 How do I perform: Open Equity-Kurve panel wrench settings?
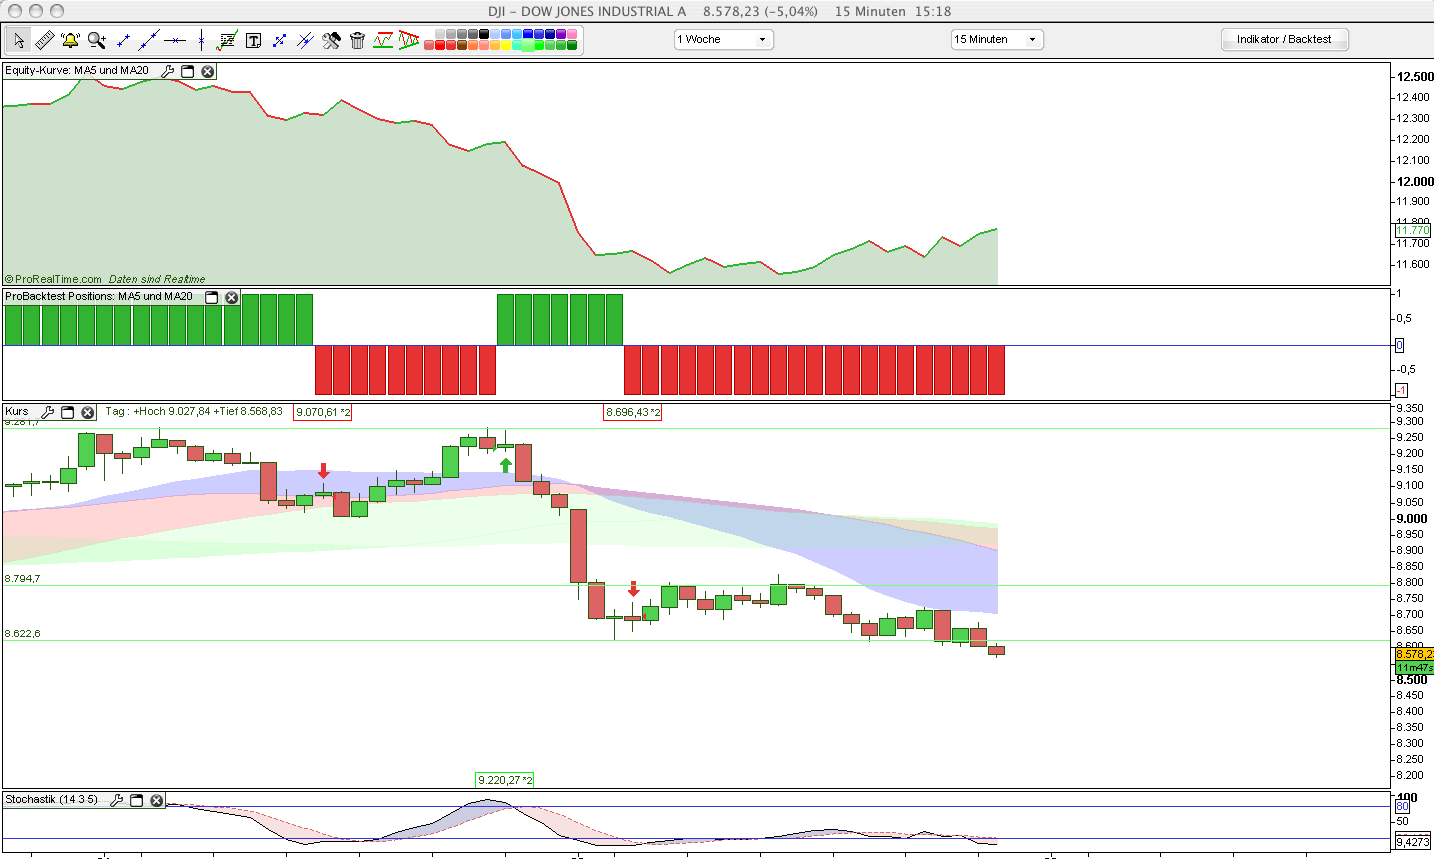click(x=168, y=71)
